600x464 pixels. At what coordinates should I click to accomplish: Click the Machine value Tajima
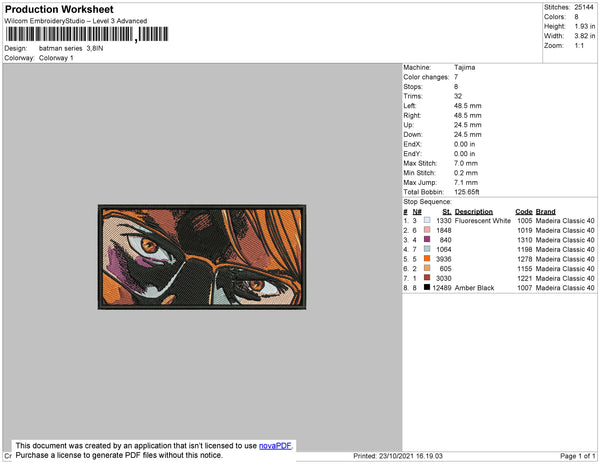coord(465,67)
